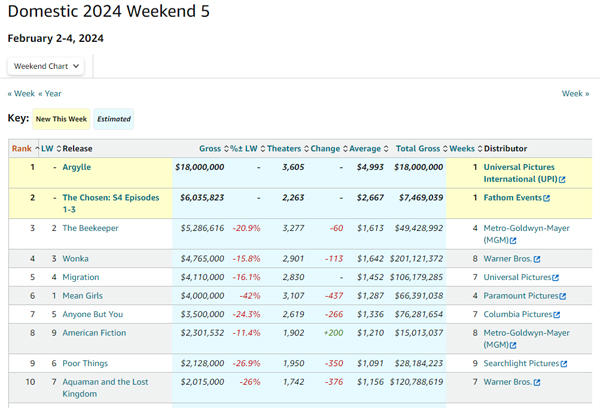Open the Argylle release page
600x408 pixels.
[77, 167]
